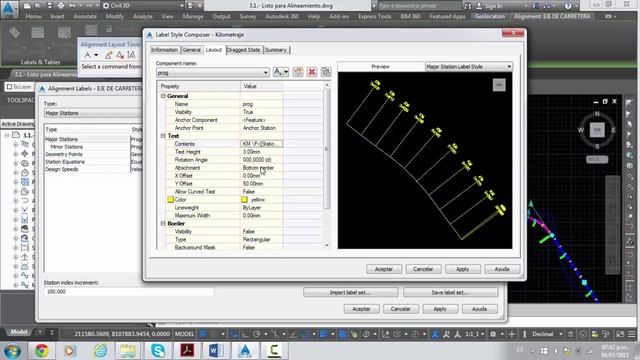Click the Windows Start button
Screen dimensions: 640x360
(x=12, y=351)
